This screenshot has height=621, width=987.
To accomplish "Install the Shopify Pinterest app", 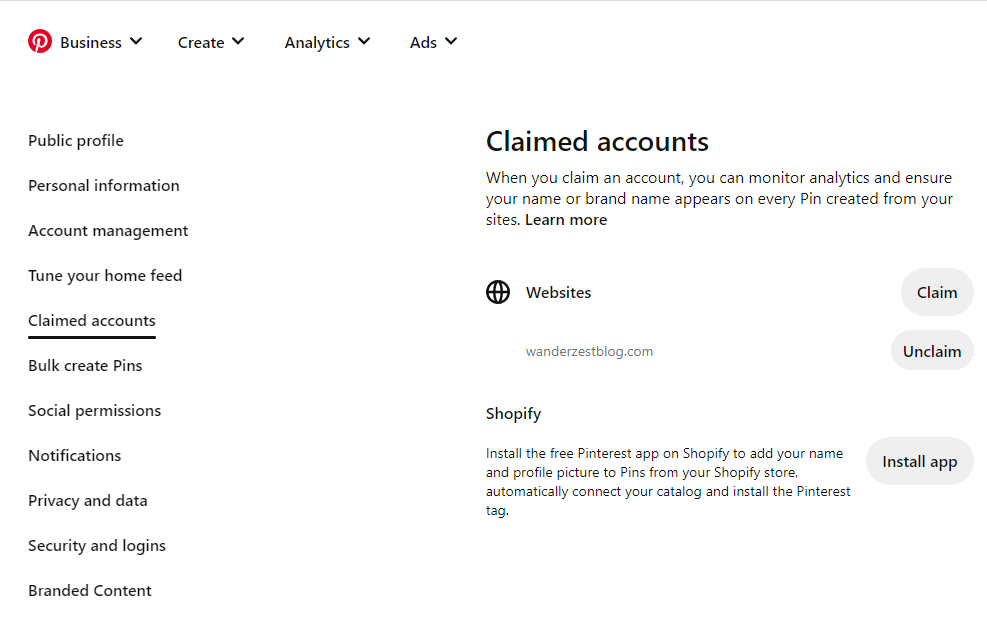I will [920, 461].
